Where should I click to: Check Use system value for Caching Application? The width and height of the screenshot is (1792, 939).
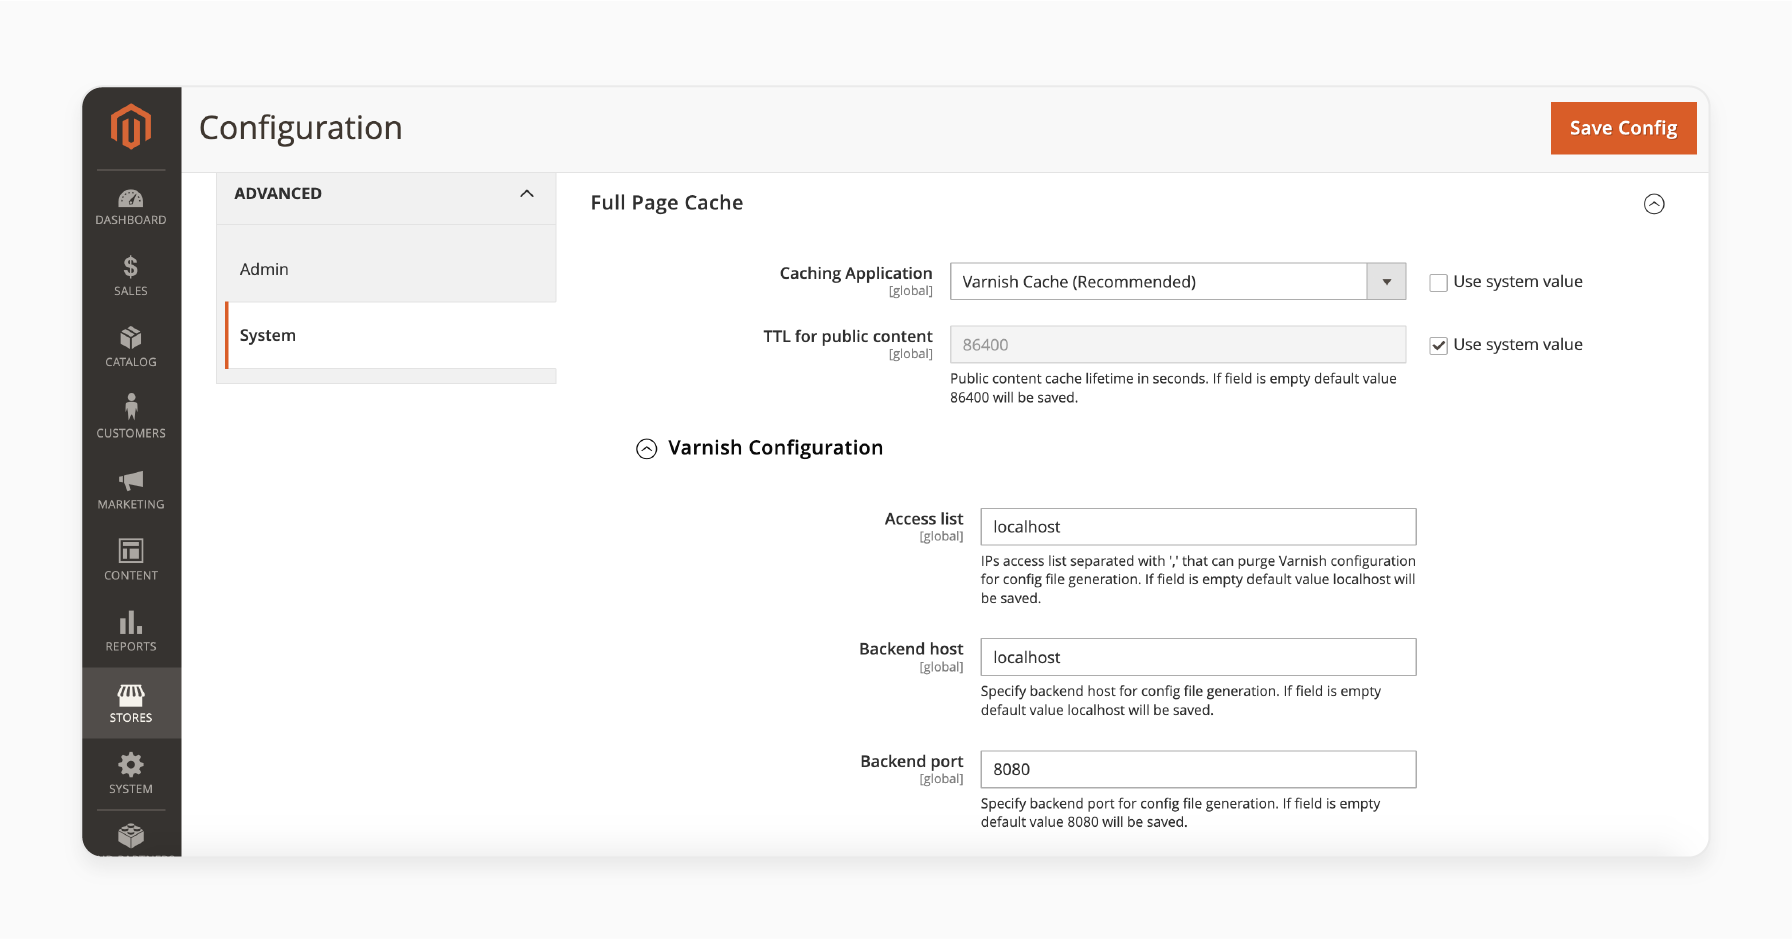click(x=1438, y=283)
